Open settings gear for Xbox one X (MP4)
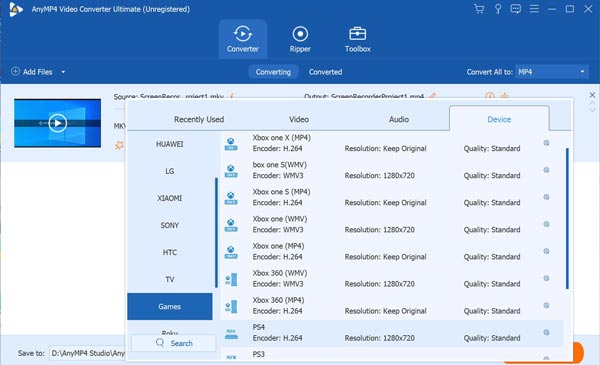Viewport: 600px width, 365px height. tap(546, 143)
